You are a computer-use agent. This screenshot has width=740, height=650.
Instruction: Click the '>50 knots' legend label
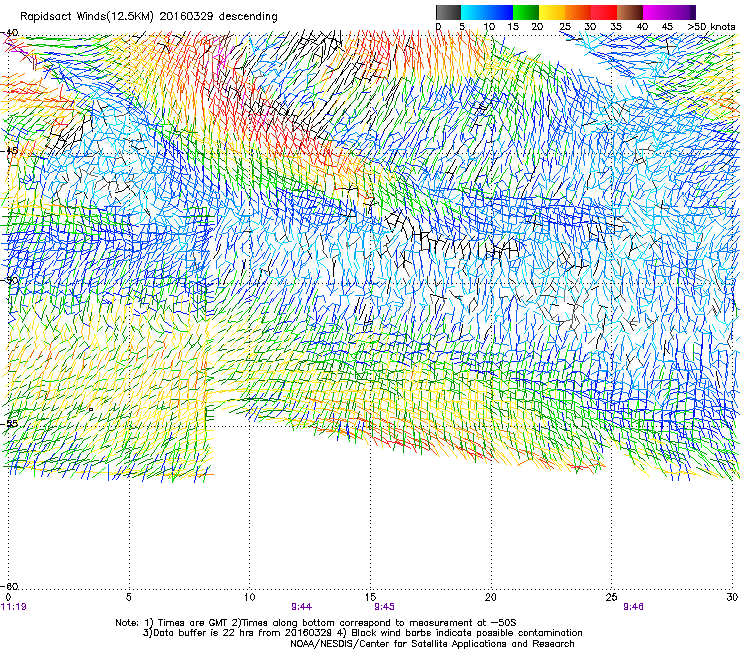click(x=711, y=27)
